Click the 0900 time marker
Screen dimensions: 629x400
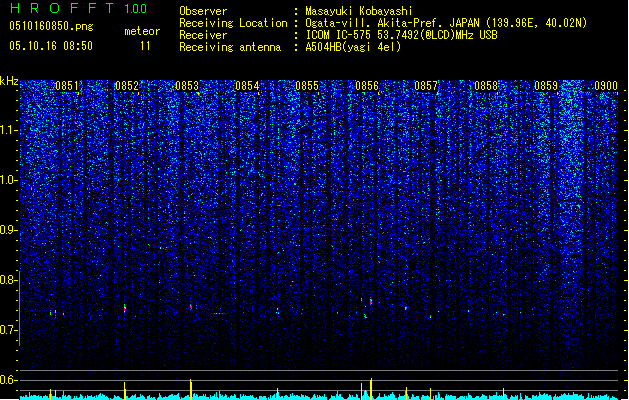click(x=606, y=86)
